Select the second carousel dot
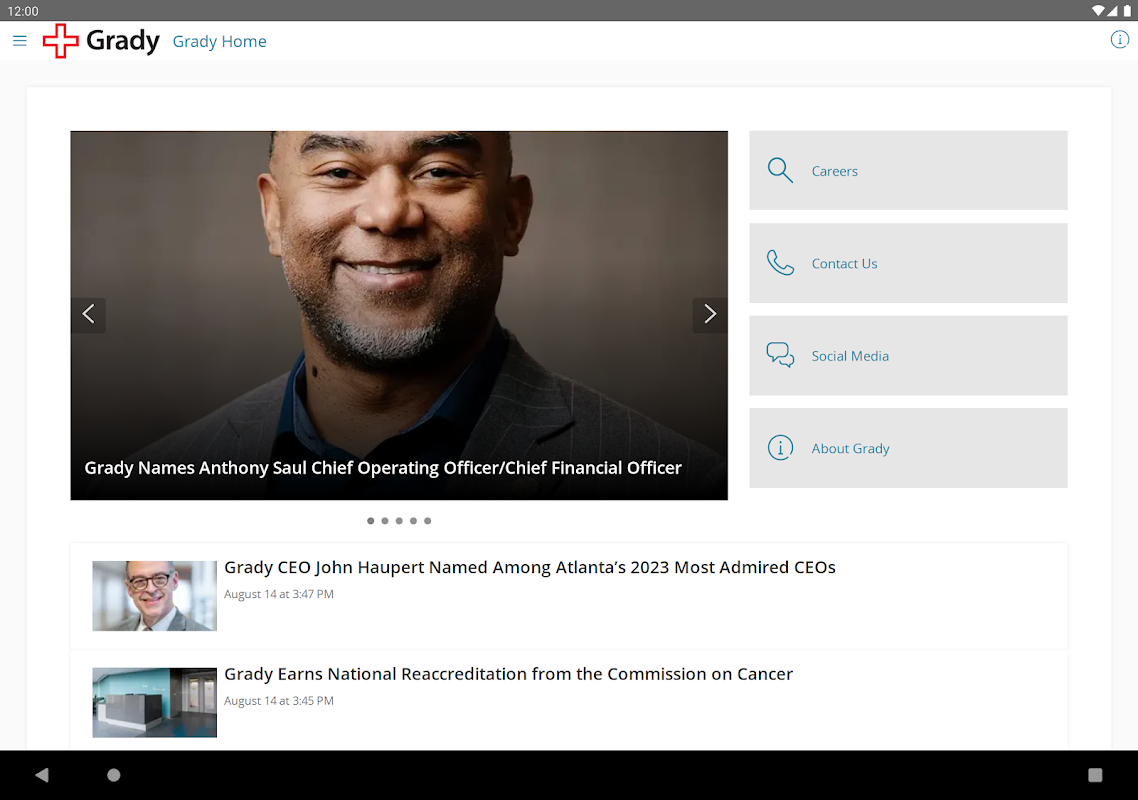Image resolution: width=1138 pixels, height=800 pixels. 385,521
